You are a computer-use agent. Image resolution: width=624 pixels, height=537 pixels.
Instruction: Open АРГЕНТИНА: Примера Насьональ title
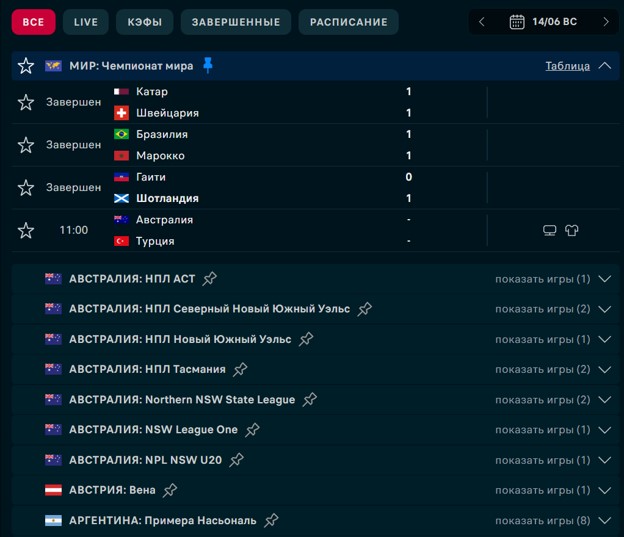(162, 521)
